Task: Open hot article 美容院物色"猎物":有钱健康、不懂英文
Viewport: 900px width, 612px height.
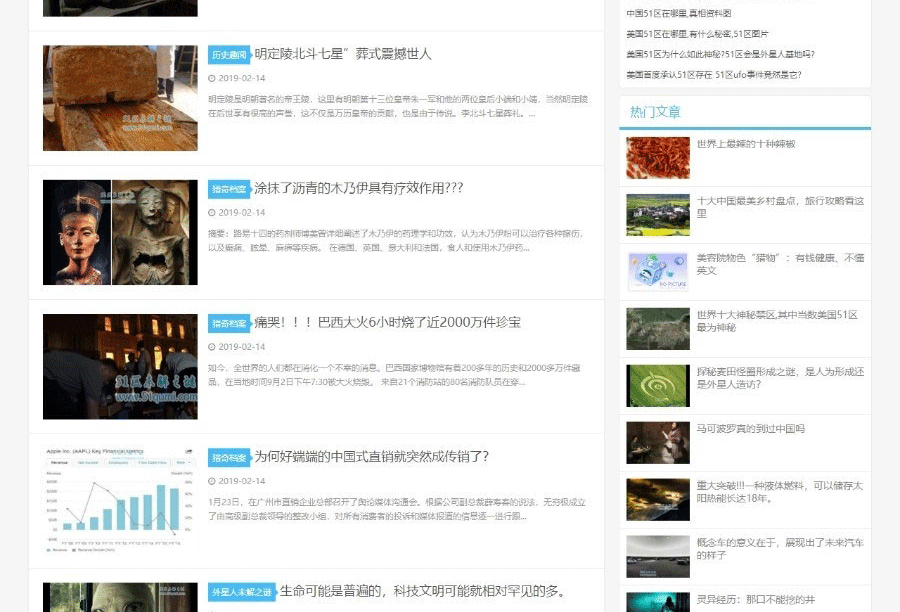Action: [780, 264]
